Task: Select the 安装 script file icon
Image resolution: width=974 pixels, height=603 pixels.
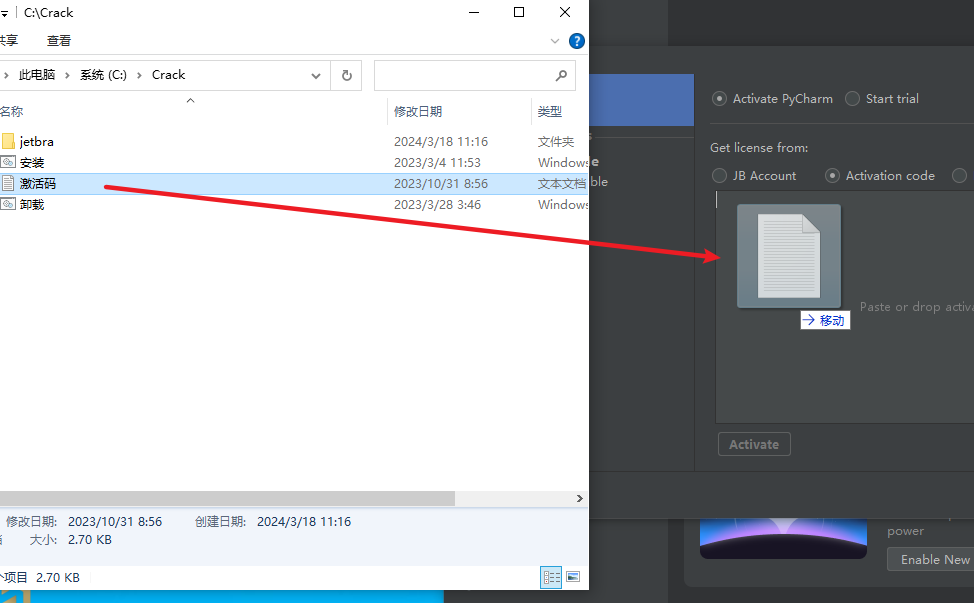Action: tap(7, 163)
